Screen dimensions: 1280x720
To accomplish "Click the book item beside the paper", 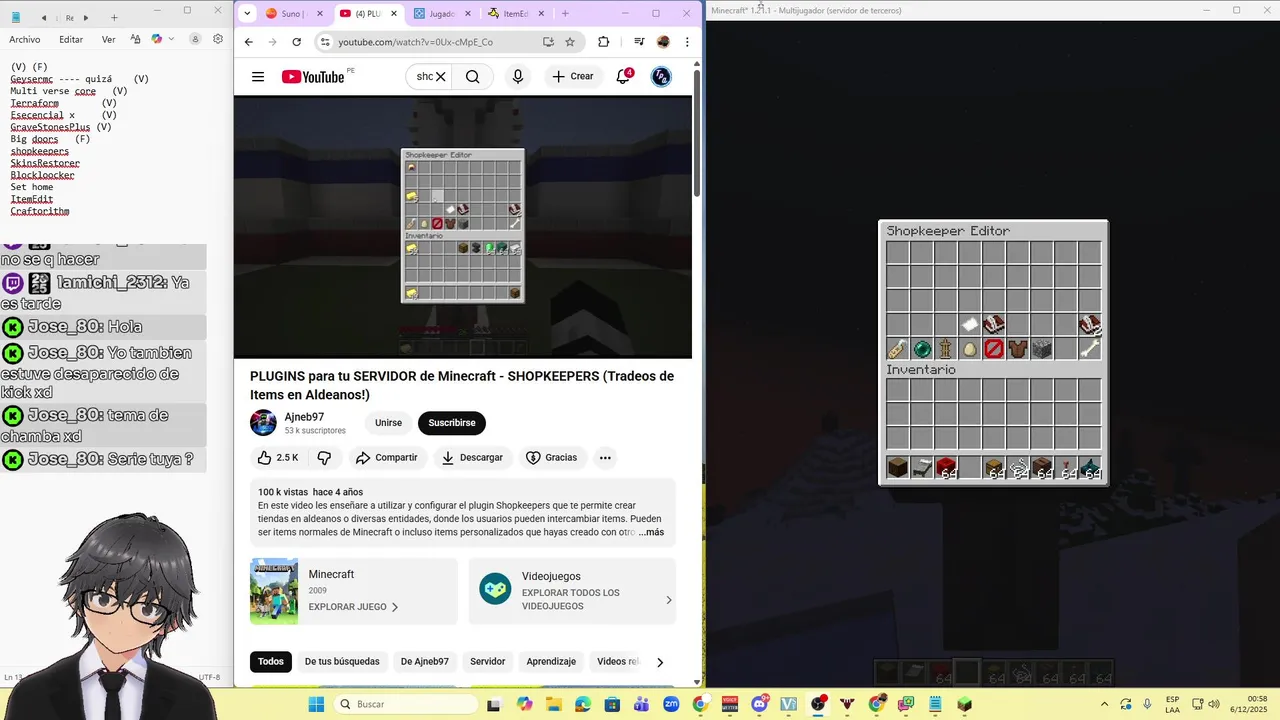I will [993, 324].
